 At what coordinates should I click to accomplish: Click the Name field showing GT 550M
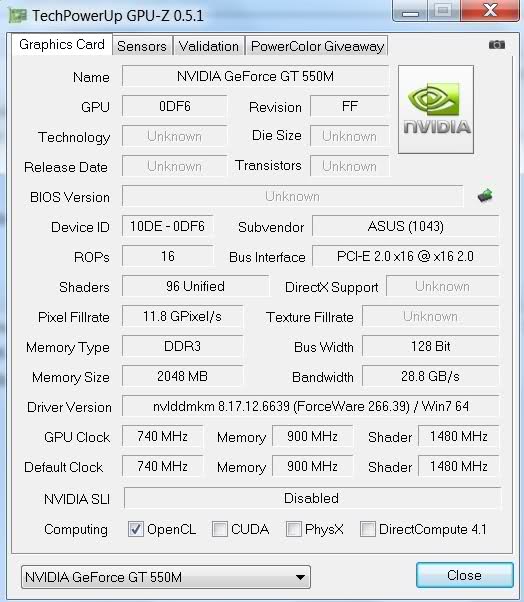(255, 76)
